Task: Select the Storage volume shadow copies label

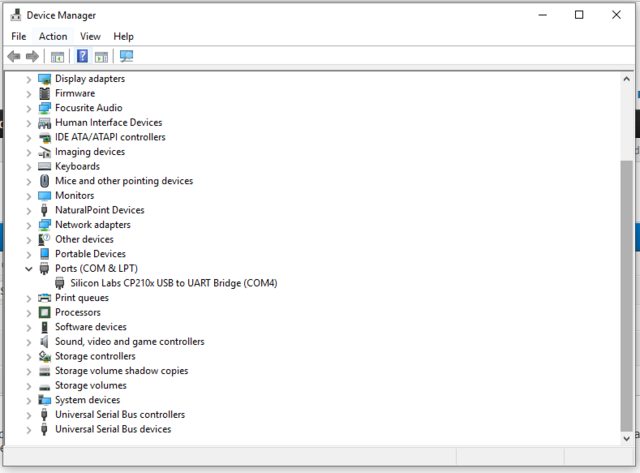Action: pyautogui.click(x=122, y=371)
